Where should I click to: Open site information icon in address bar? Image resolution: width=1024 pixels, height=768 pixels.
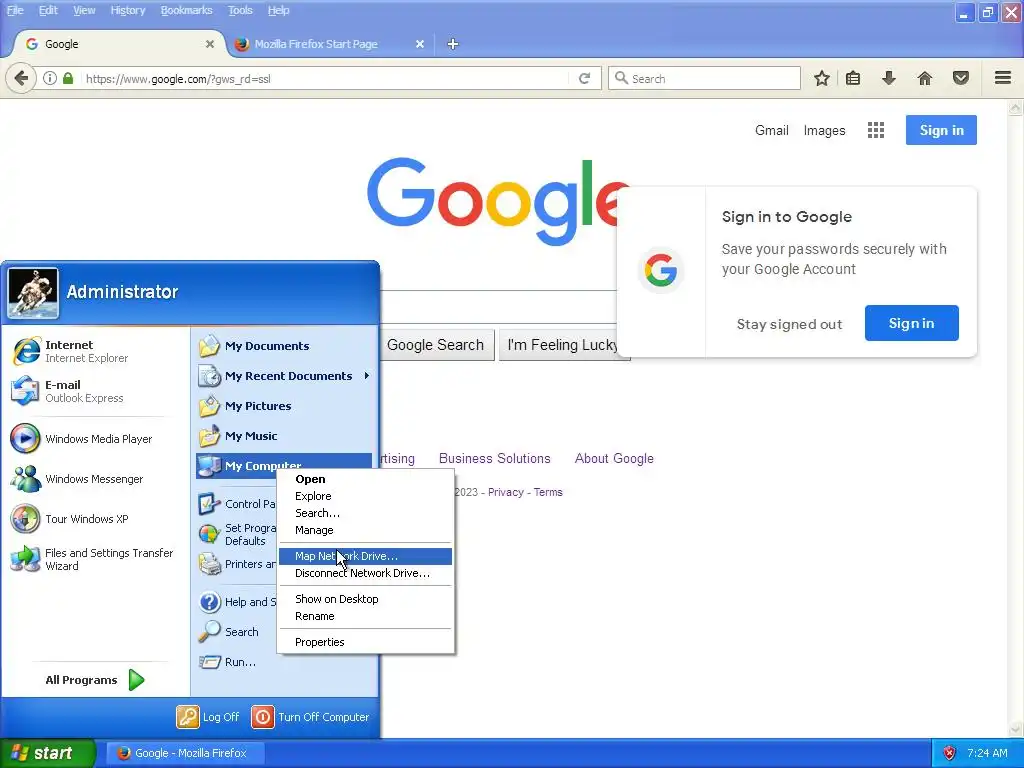[50, 78]
